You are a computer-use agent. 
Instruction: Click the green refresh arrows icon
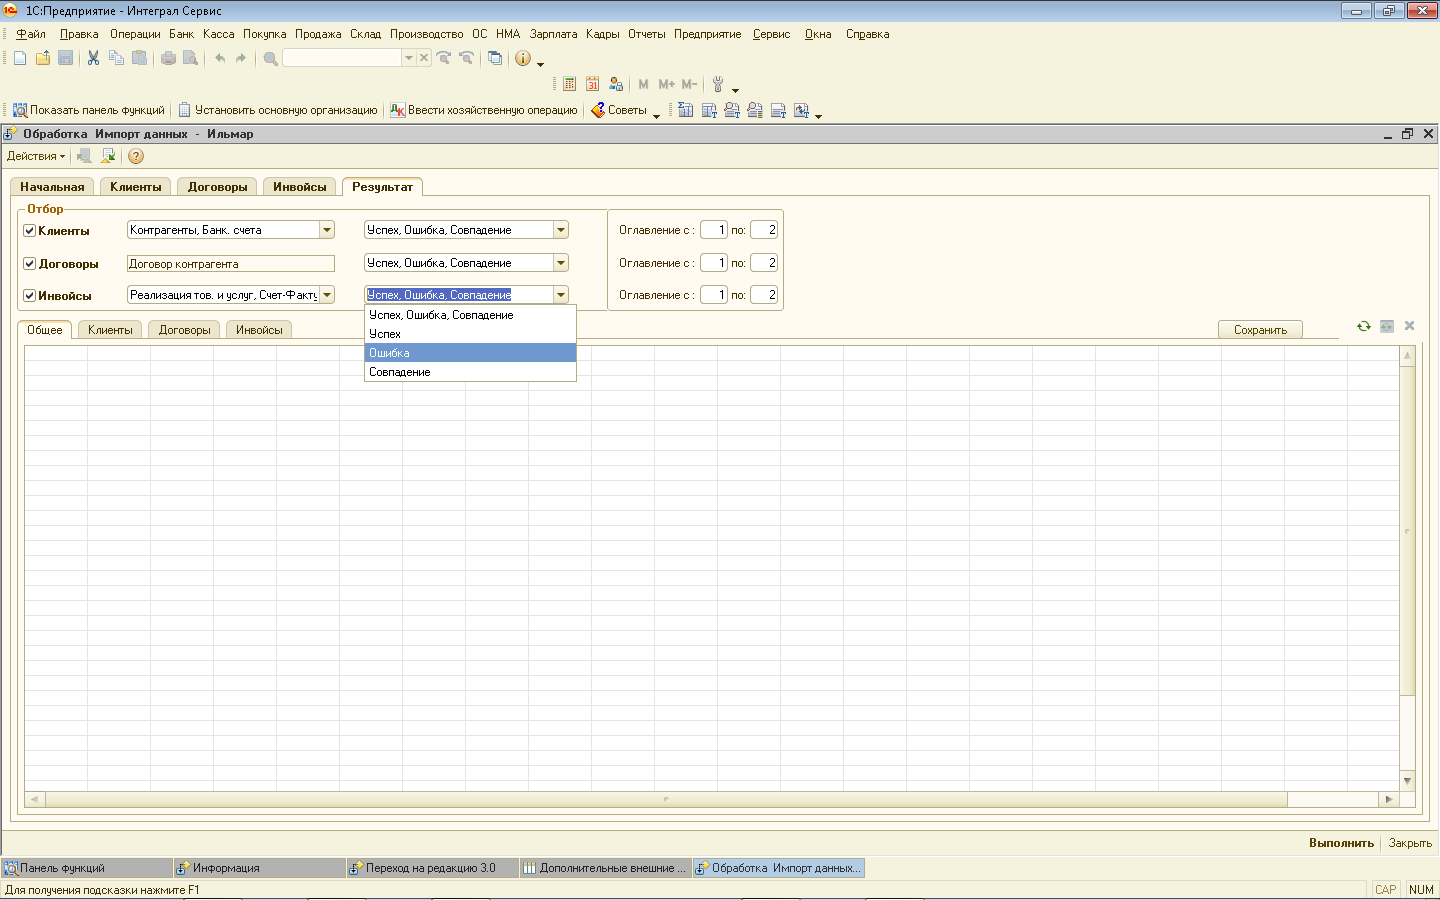pos(1363,326)
